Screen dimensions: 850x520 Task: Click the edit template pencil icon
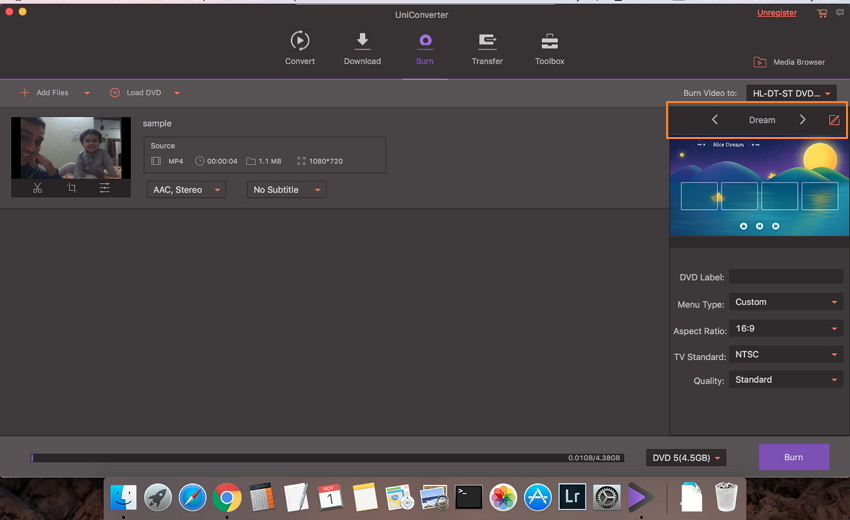(x=834, y=120)
